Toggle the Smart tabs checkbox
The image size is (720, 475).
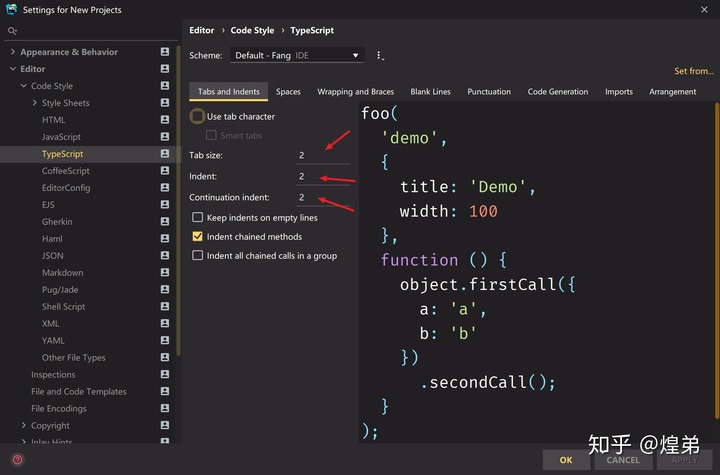[211, 135]
